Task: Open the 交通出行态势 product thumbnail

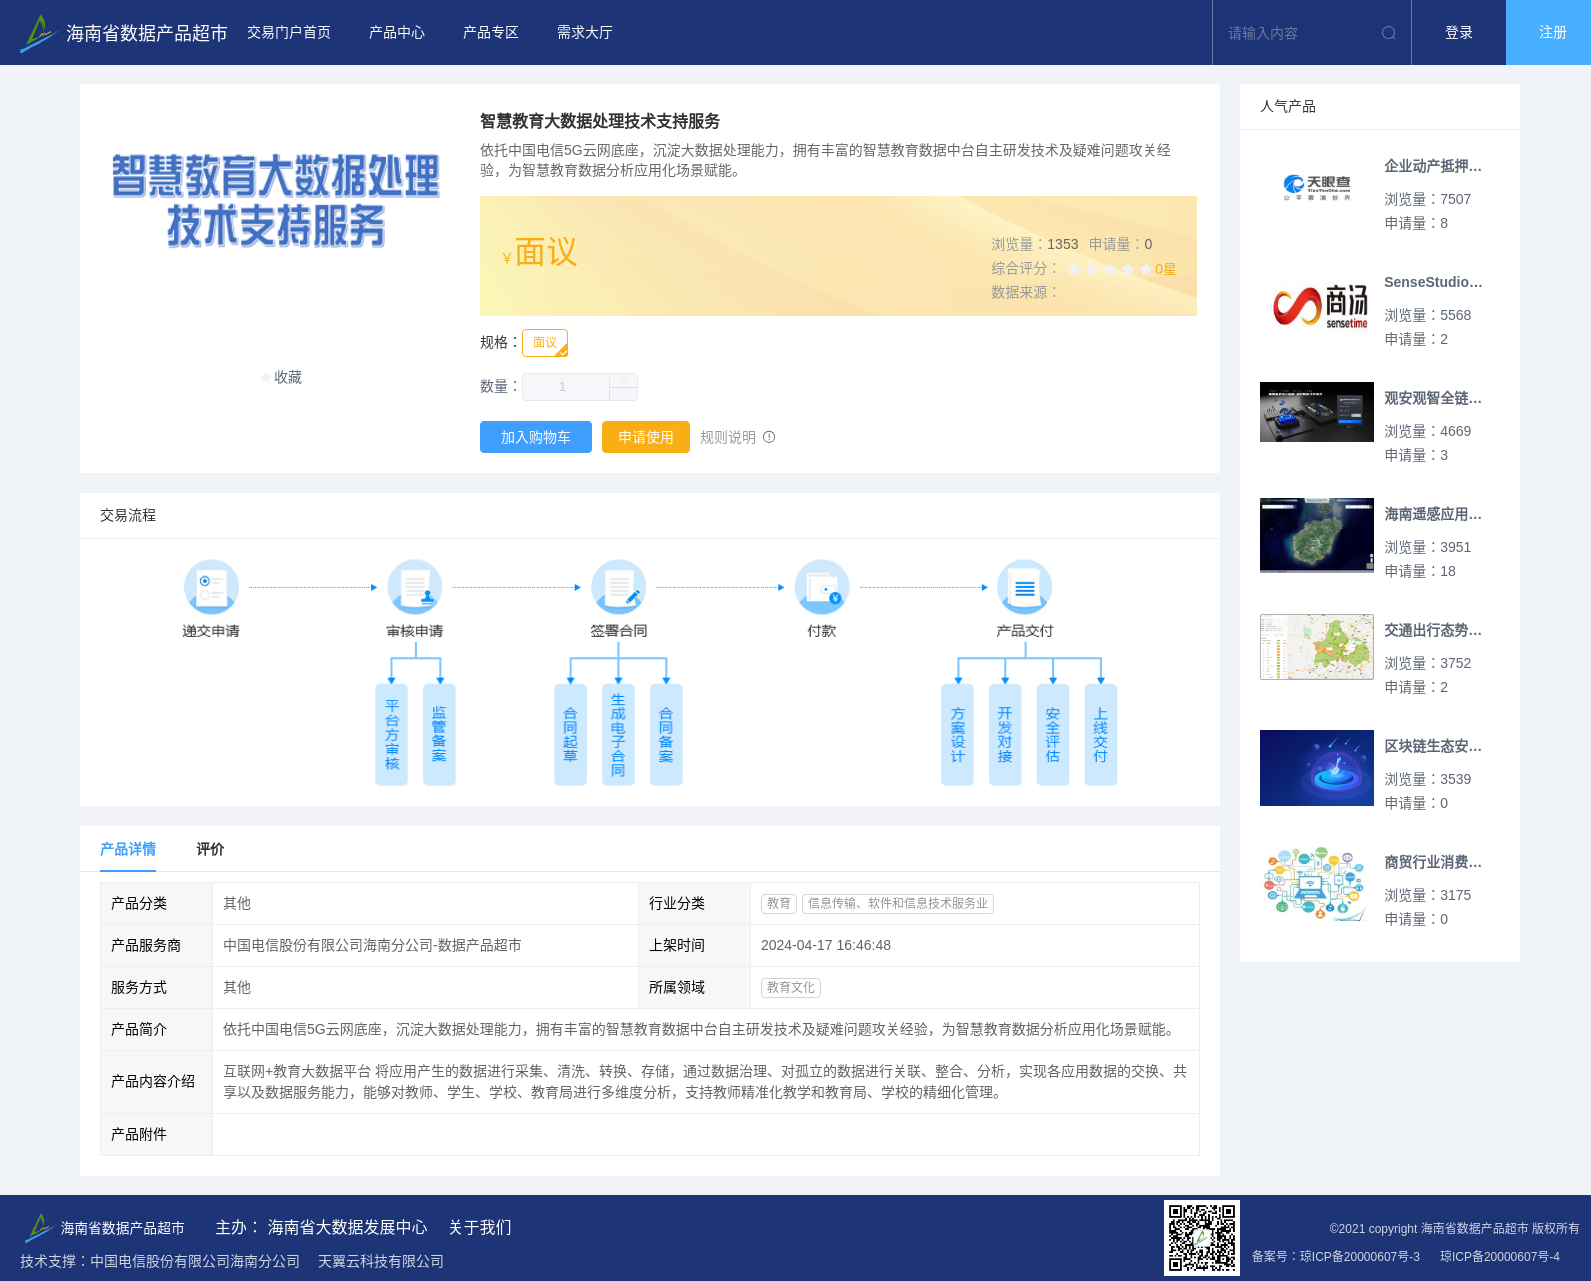Action: [x=1317, y=647]
